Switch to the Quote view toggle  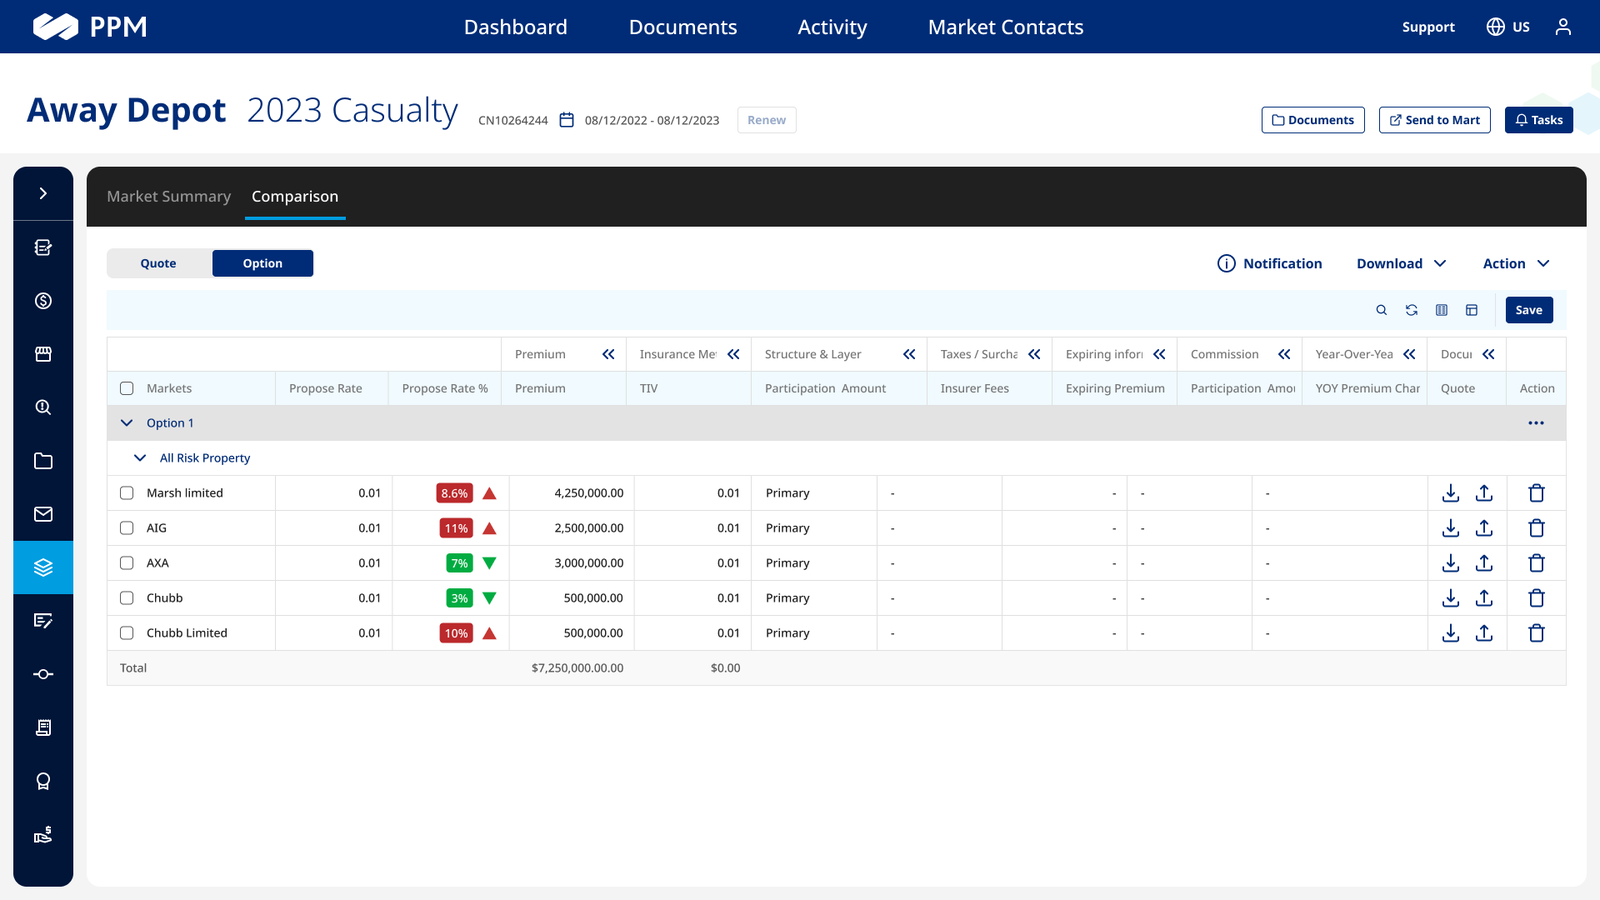pyautogui.click(x=159, y=263)
